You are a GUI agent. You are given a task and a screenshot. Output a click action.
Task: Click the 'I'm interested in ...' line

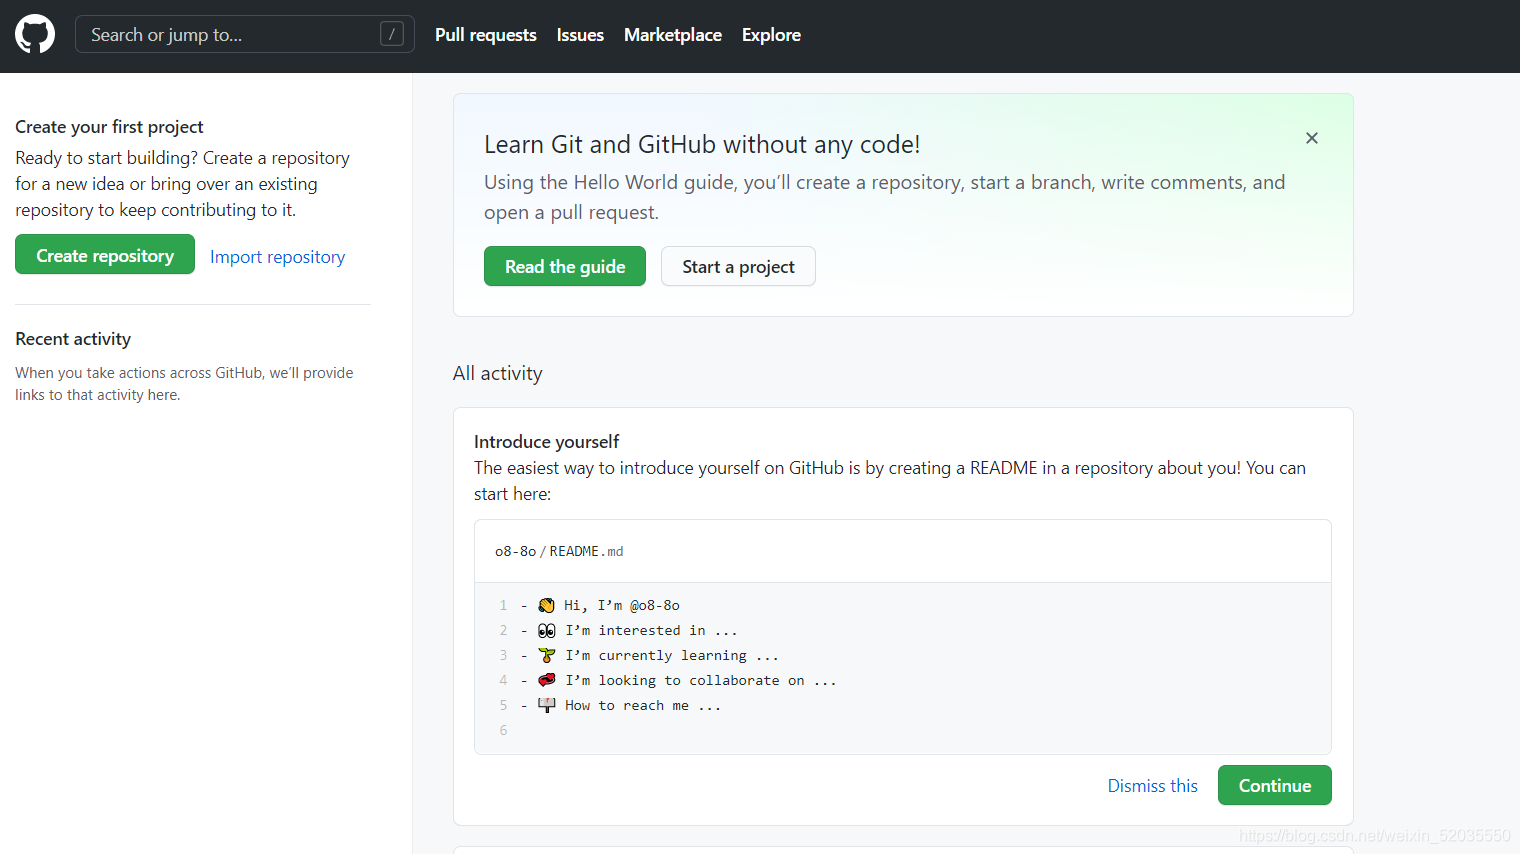(x=651, y=630)
